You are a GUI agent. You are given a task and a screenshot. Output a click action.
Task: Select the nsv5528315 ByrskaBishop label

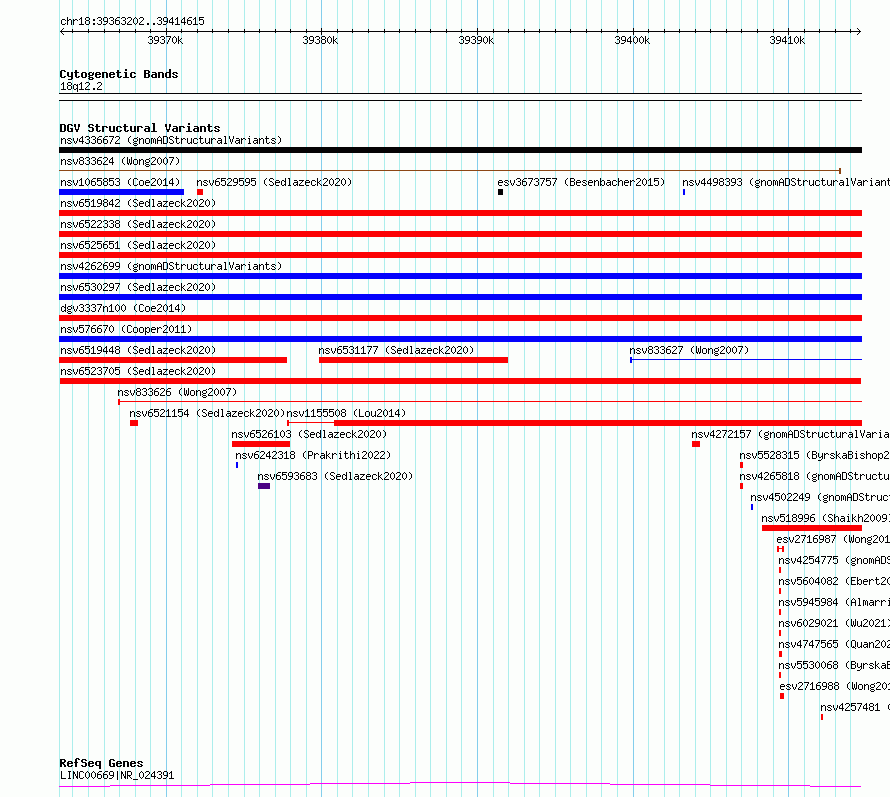point(815,455)
